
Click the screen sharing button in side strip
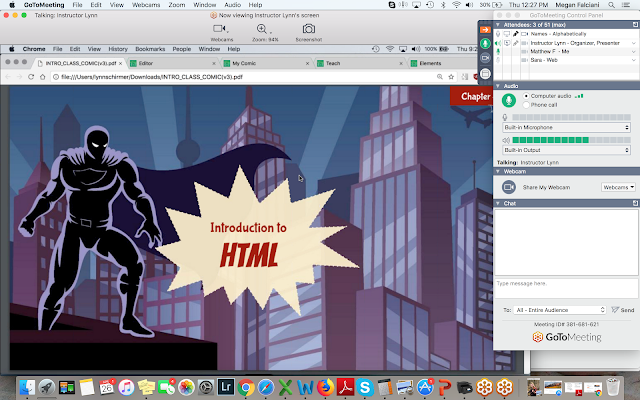[485, 74]
